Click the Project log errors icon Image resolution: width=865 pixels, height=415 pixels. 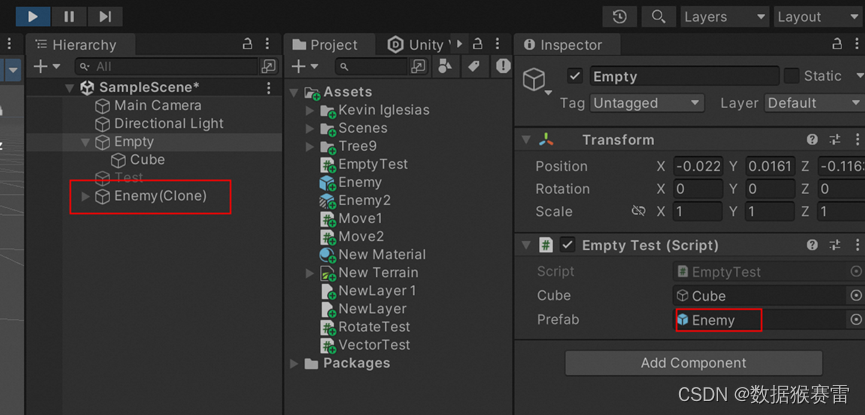503,67
